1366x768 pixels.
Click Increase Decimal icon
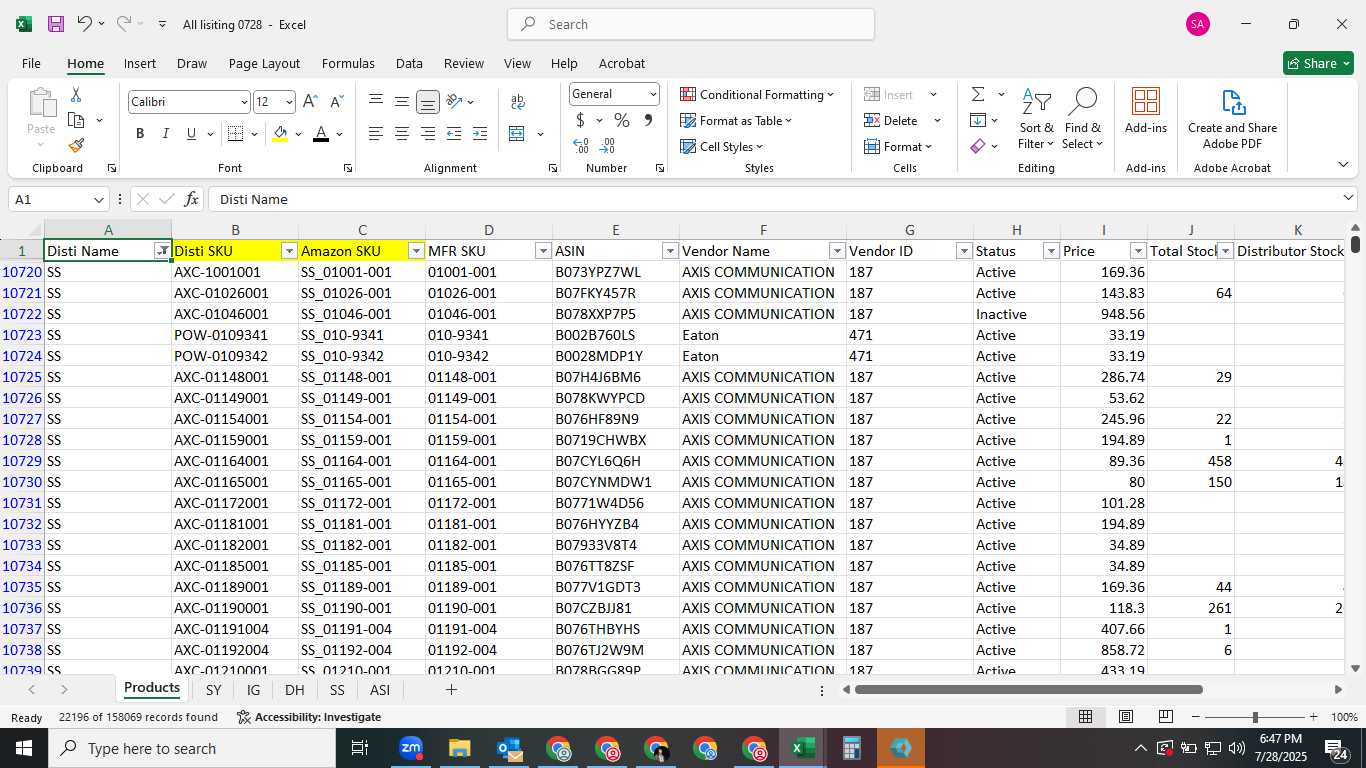pos(581,146)
